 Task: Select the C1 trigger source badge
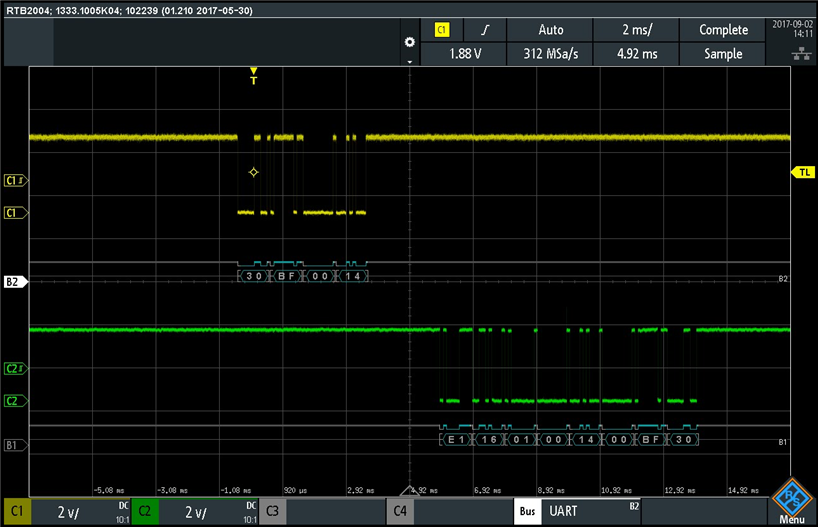442,30
